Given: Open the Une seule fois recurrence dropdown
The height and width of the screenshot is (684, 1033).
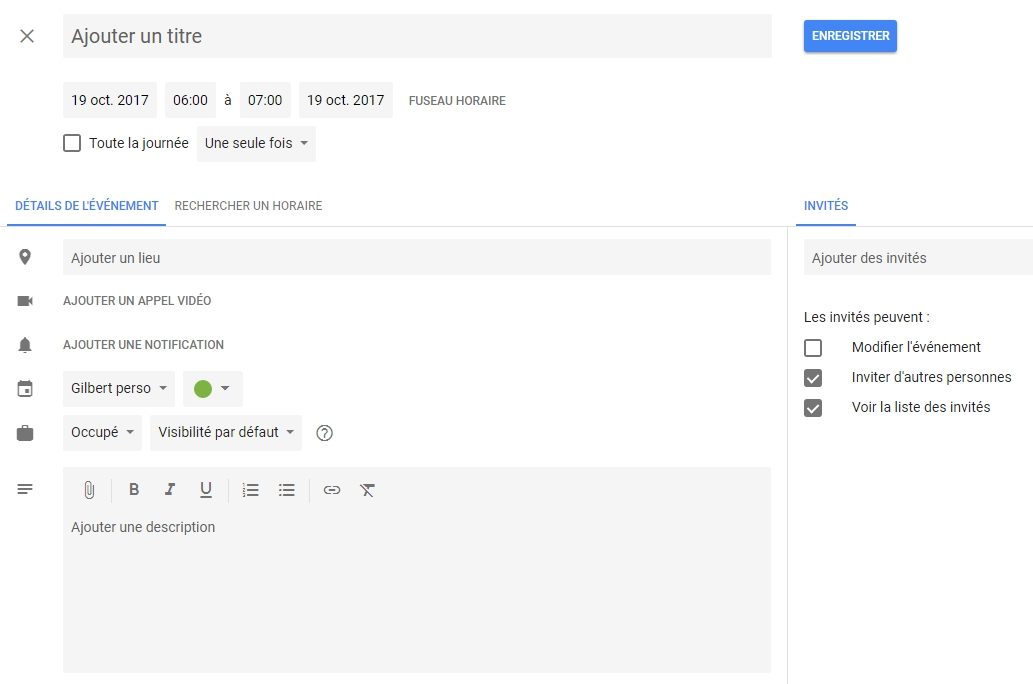Looking at the screenshot, I should [256, 143].
